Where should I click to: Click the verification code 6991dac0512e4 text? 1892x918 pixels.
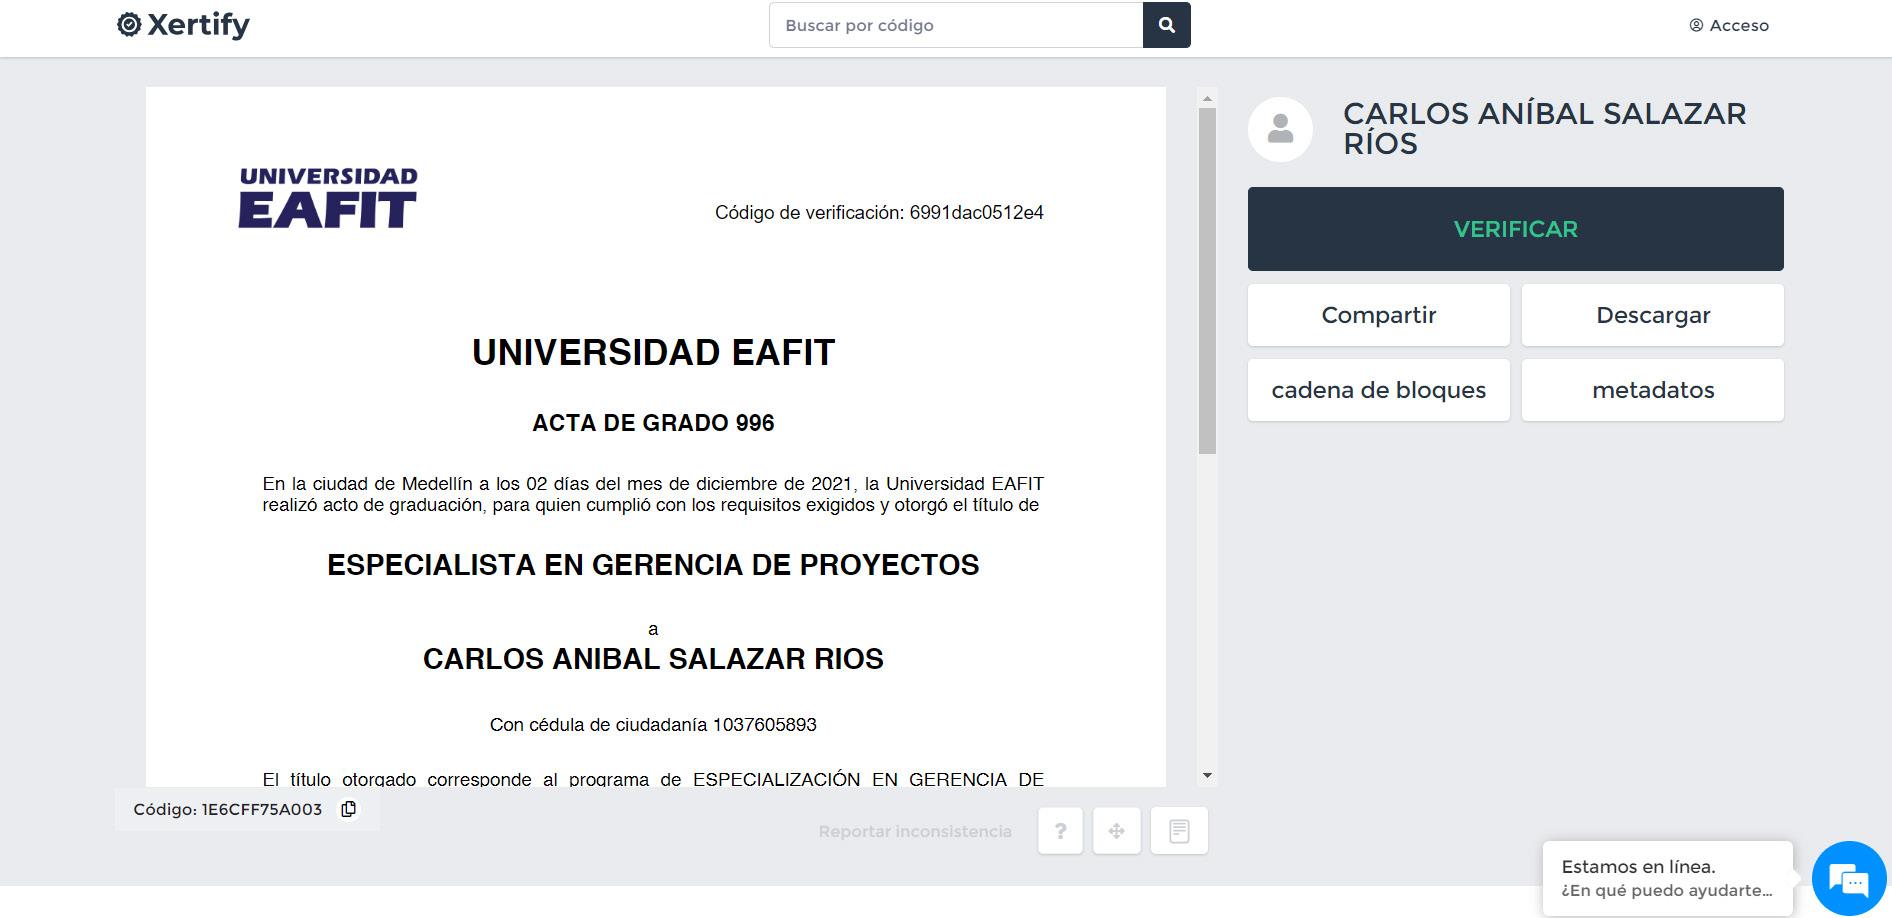click(x=976, y=213)
